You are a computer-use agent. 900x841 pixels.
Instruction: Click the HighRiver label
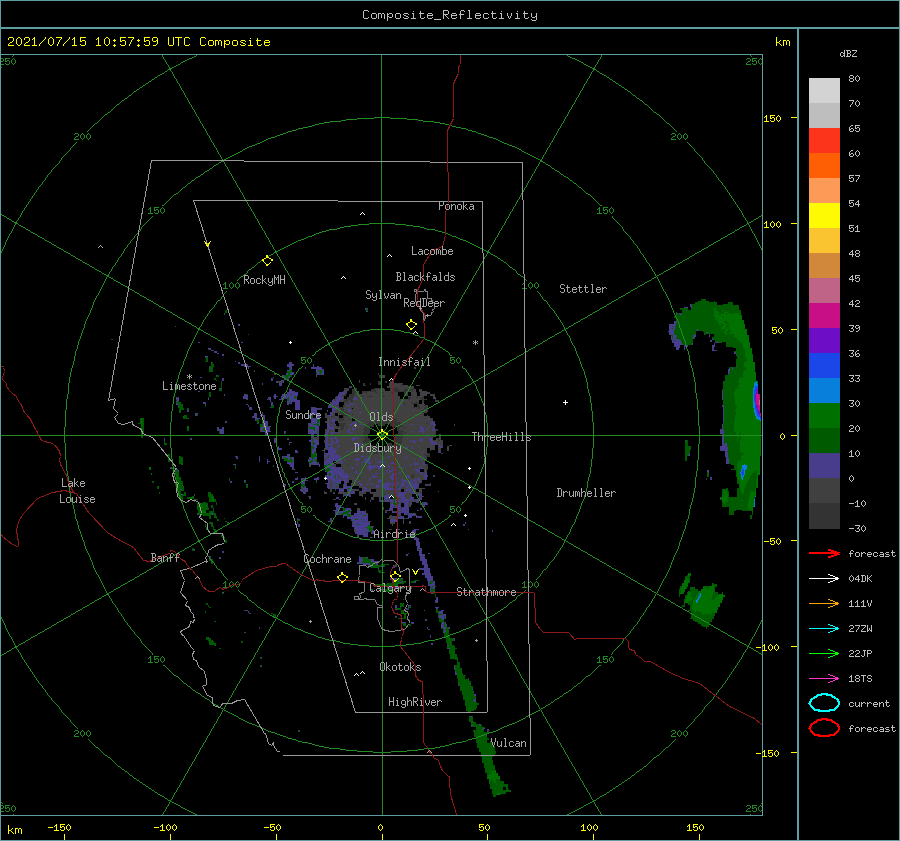coord(415,702)
